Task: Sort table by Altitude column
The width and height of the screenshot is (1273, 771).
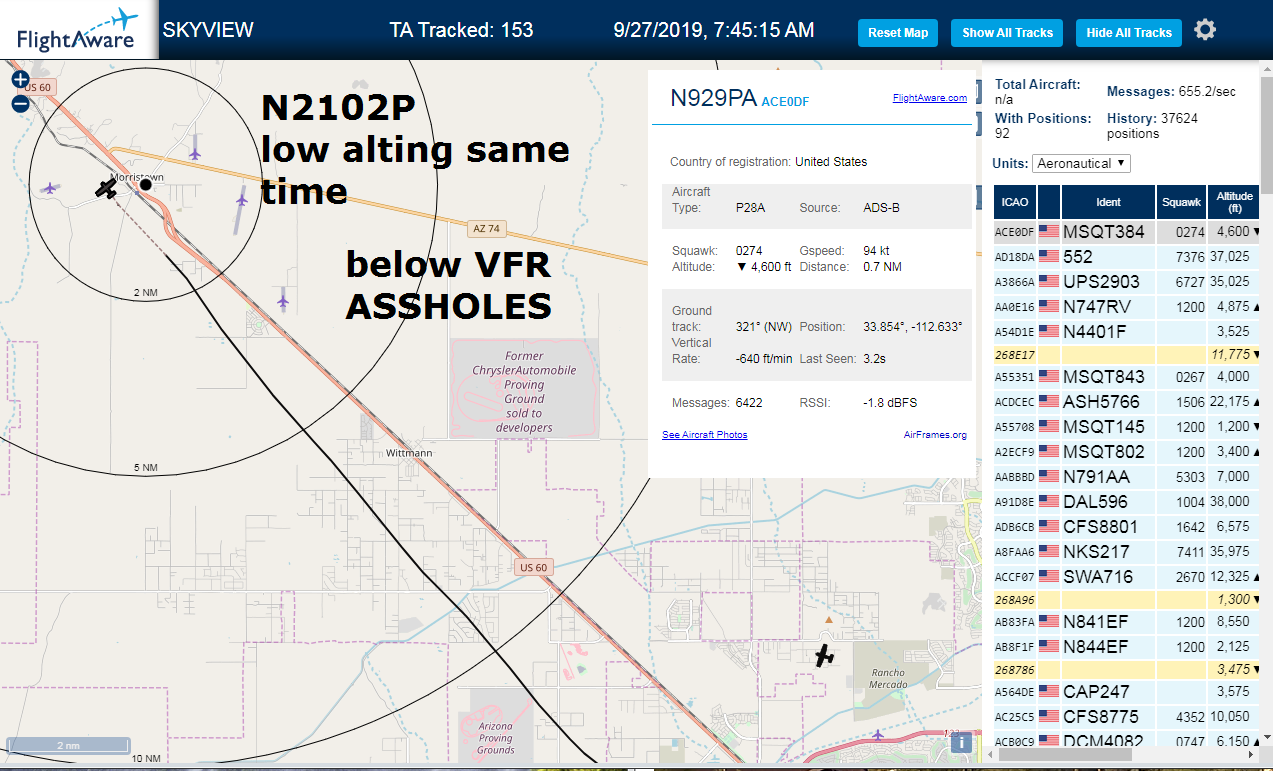Action: (1235, 202)
